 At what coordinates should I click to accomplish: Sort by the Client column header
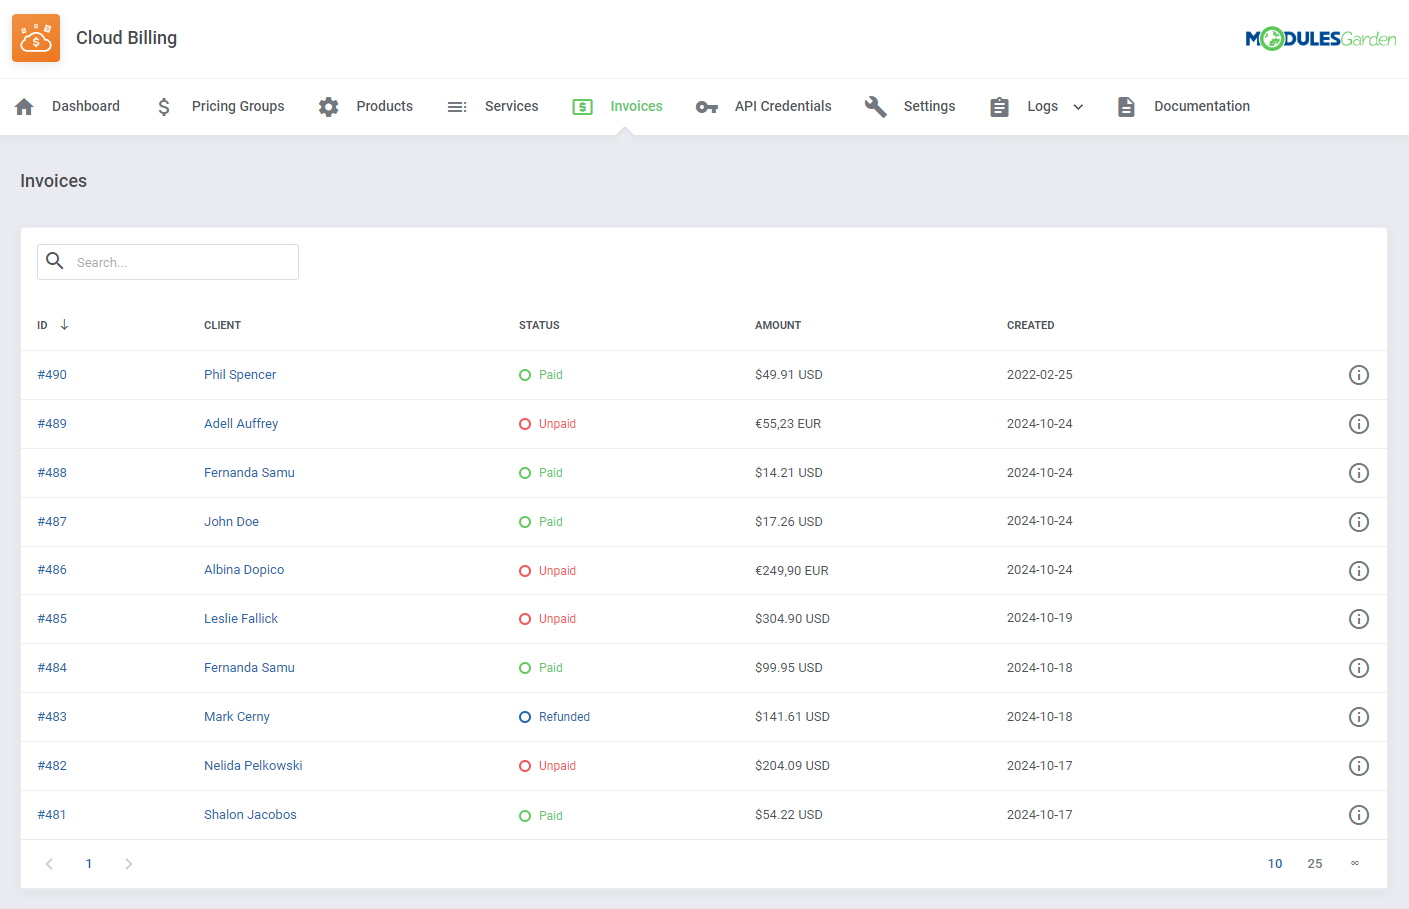coord(222,325)
